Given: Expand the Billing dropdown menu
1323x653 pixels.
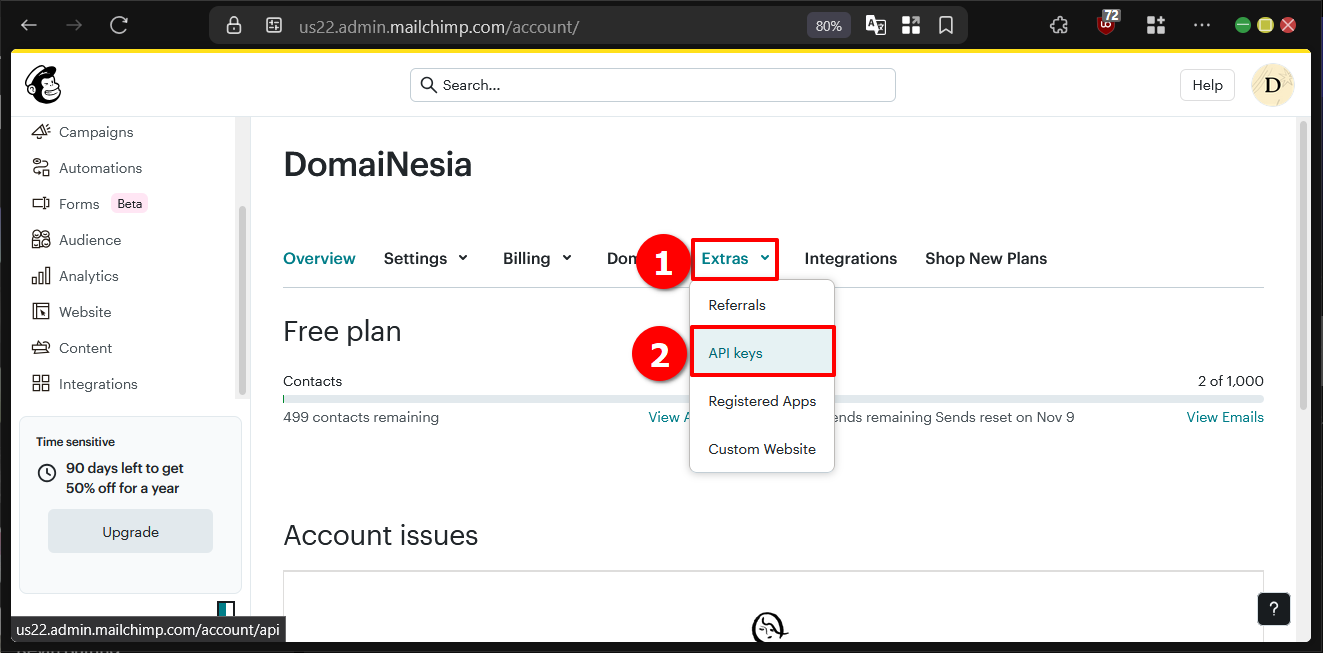Looking at the screenshot, I should pyautogui.click(x=536, y=258).
